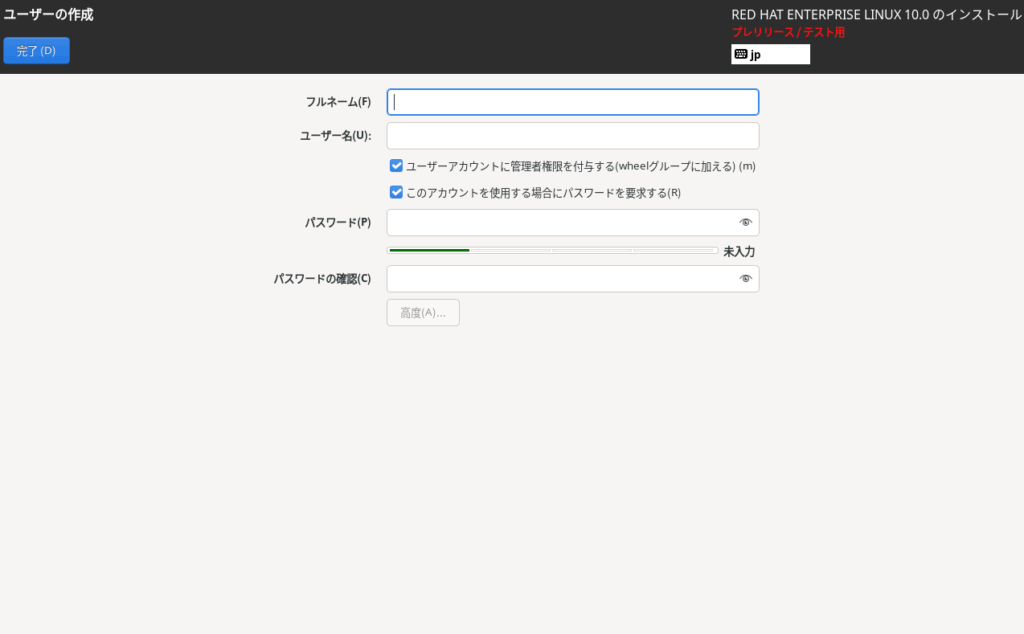Toggle the require password checkbox

397,193
